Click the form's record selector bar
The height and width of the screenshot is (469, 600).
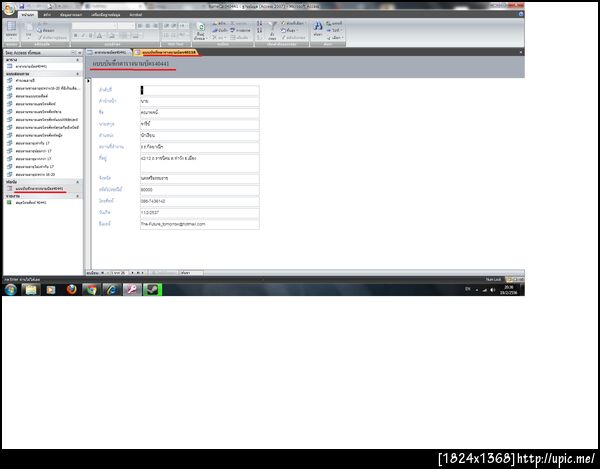(x=88, y=174)
